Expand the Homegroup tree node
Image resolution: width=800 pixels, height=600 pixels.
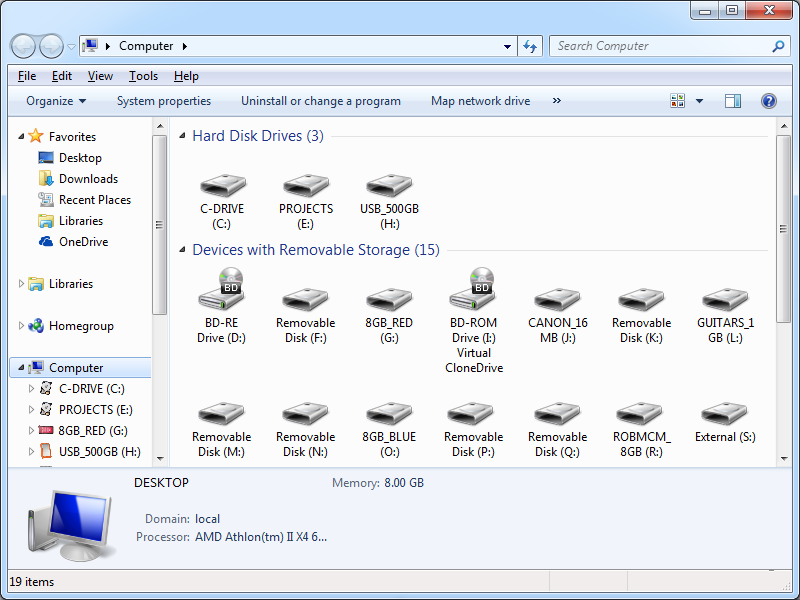pos(22,326)
